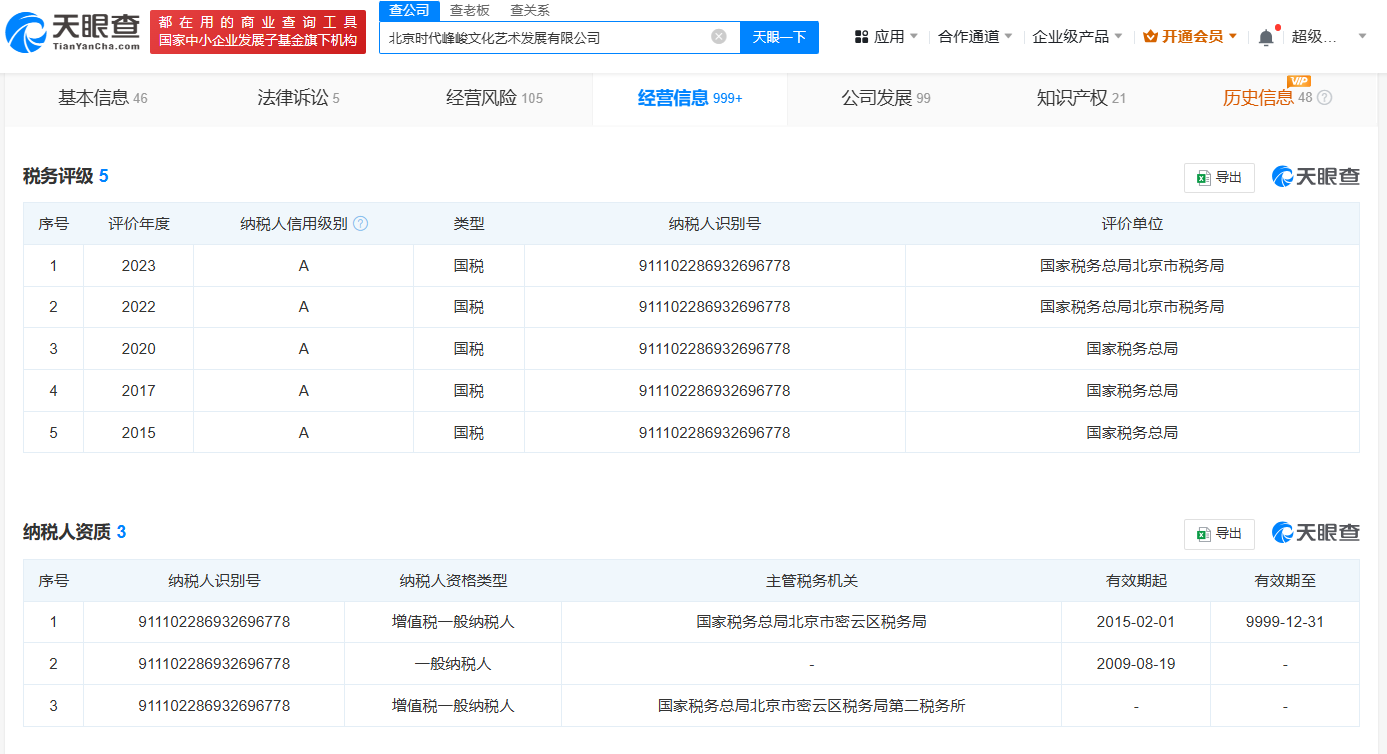Image resolution: width=1387 pixels, height=754 pixels.
Task: Click the Tianyancha logo at top left
Action: click(73, 32)
